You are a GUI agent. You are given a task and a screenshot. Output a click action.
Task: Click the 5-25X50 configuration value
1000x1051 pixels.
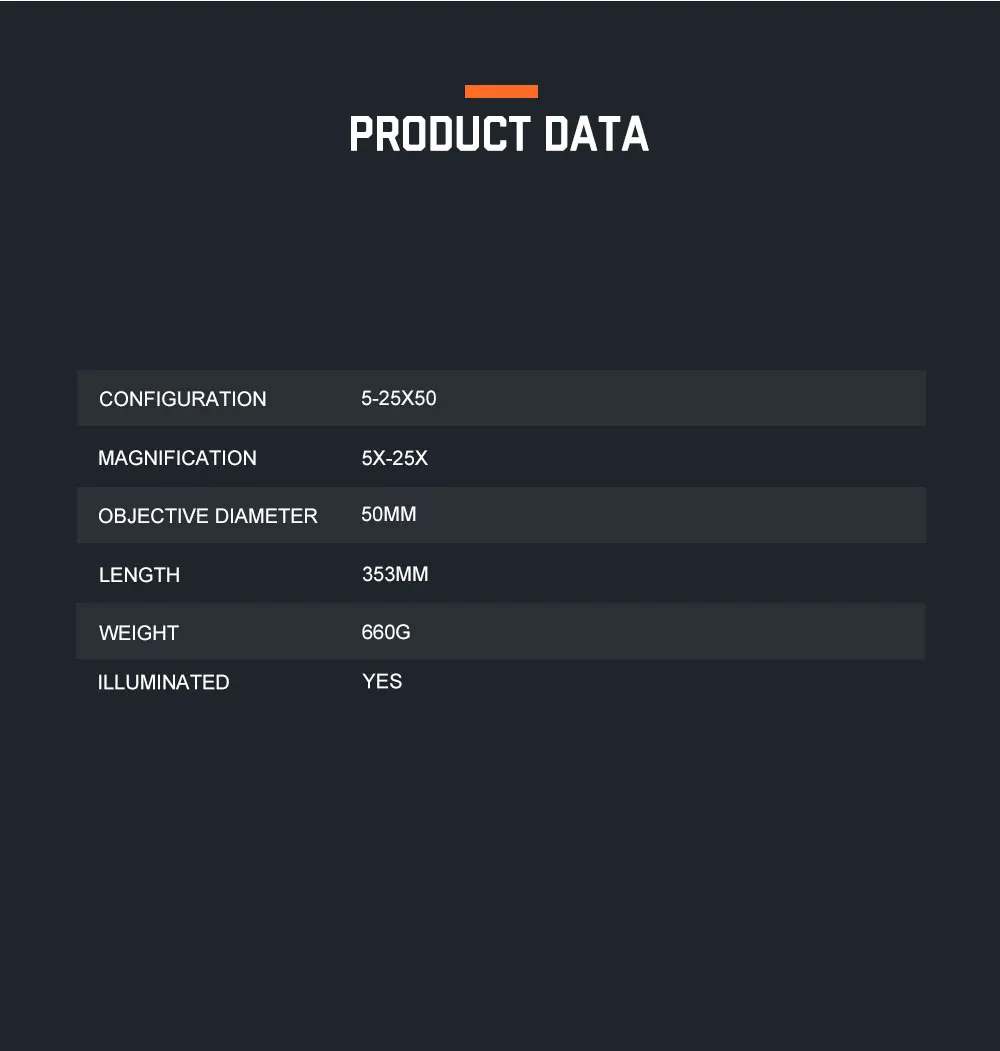click(x=399, y=398)
